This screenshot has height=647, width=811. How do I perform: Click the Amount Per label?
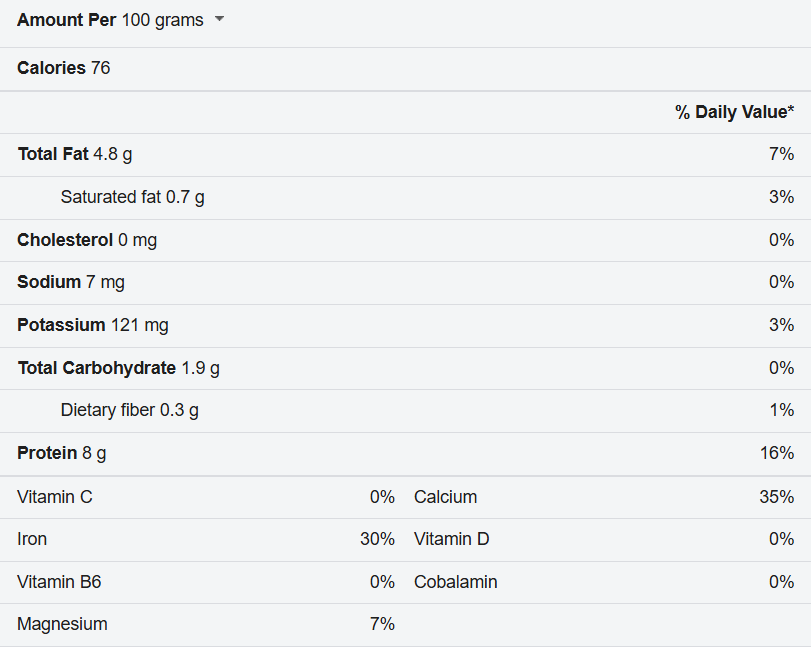click(66, 20)
